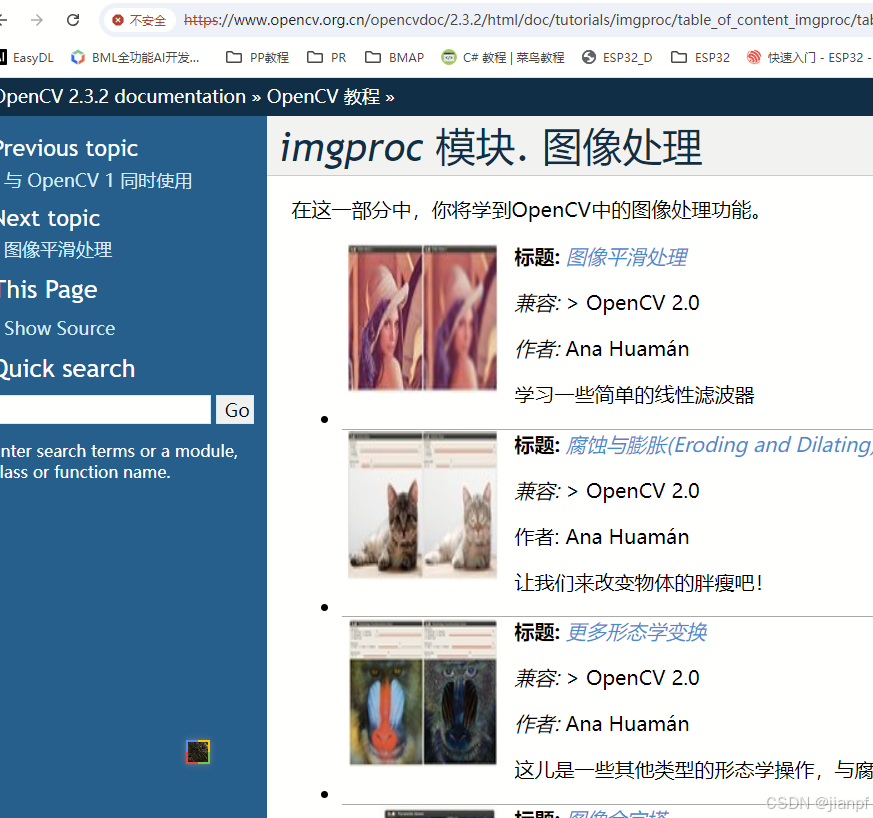Image resolution: width=873 pixels, height=818 pixels.
Task: Click the Lena smoothing thumbnail image
Action: point(423,317)
